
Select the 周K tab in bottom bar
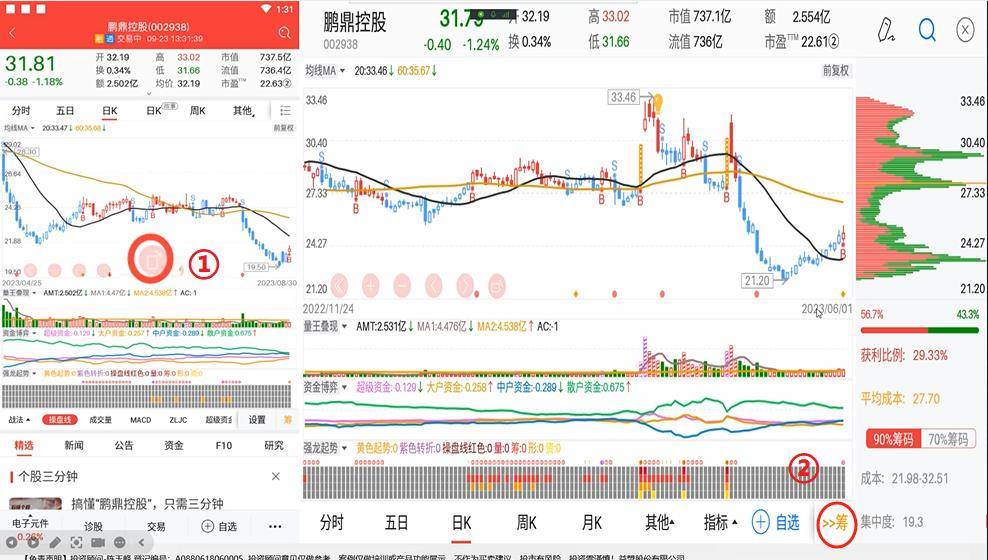click(527, 522)
